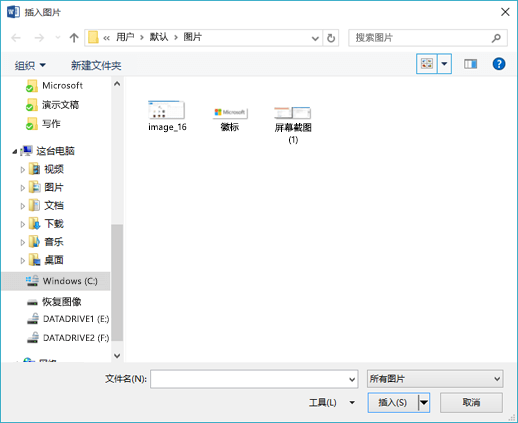Select the 徽标 image file
518x423 pixels.
pyautogui.click(x=230, y=119)
